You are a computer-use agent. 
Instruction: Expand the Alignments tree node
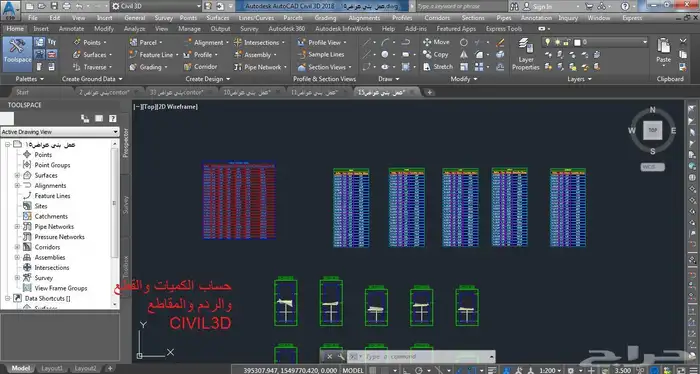click(x=17, y=186)
